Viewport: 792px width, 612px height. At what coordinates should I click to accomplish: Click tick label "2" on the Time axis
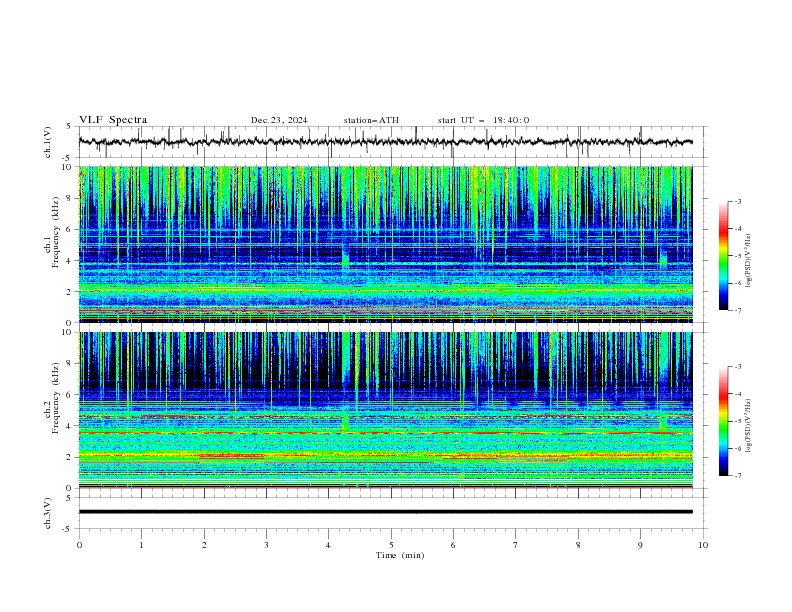pyautogui.click(x=204, y=545)
